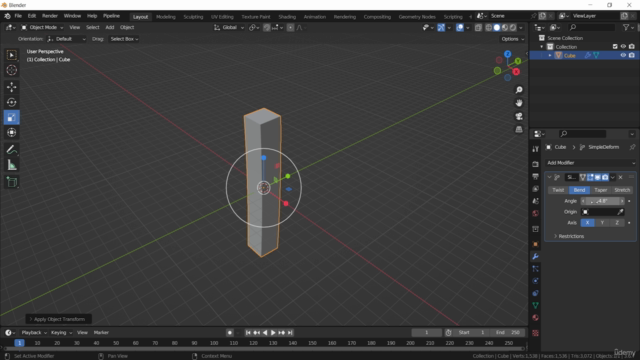This screenshot has height=360, width=640.
Task: Play the animation
Action: 273,333
